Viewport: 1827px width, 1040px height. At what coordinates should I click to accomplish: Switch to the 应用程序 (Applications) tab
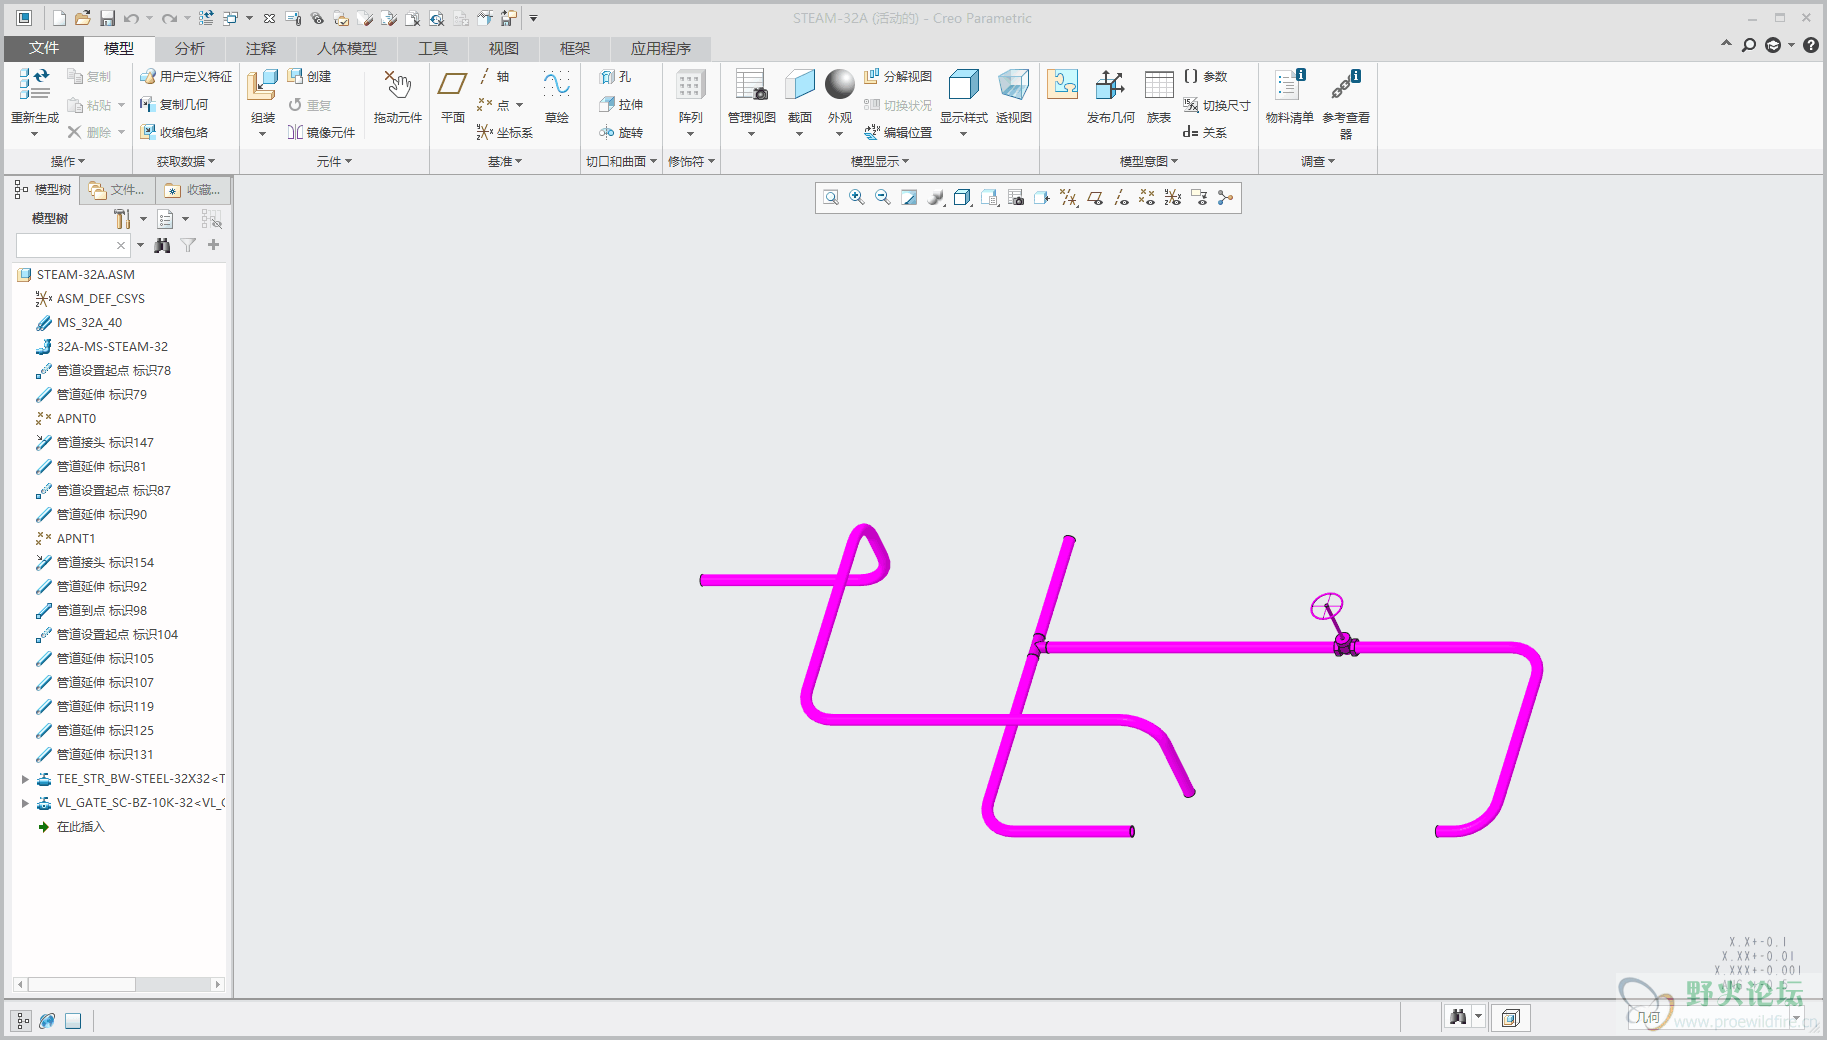pos(661,48)
